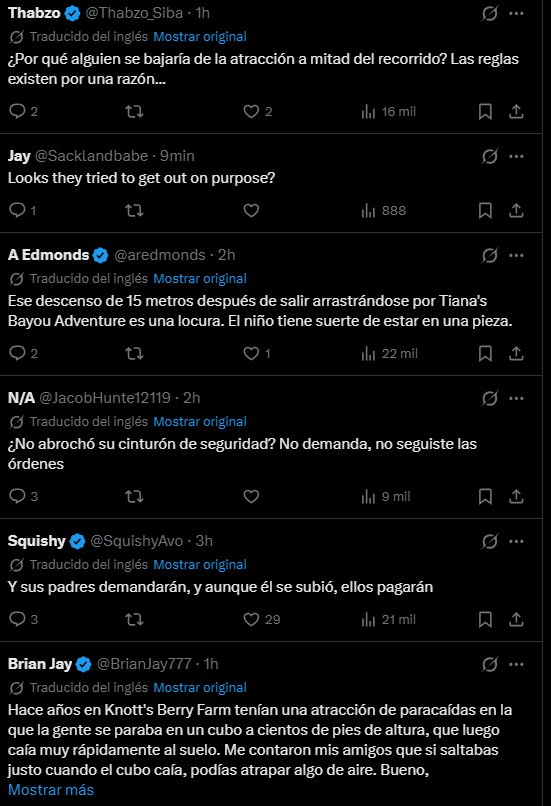551x806 pixels.
Task: Reply to Jay's tweet
Action: coord(17,210)
